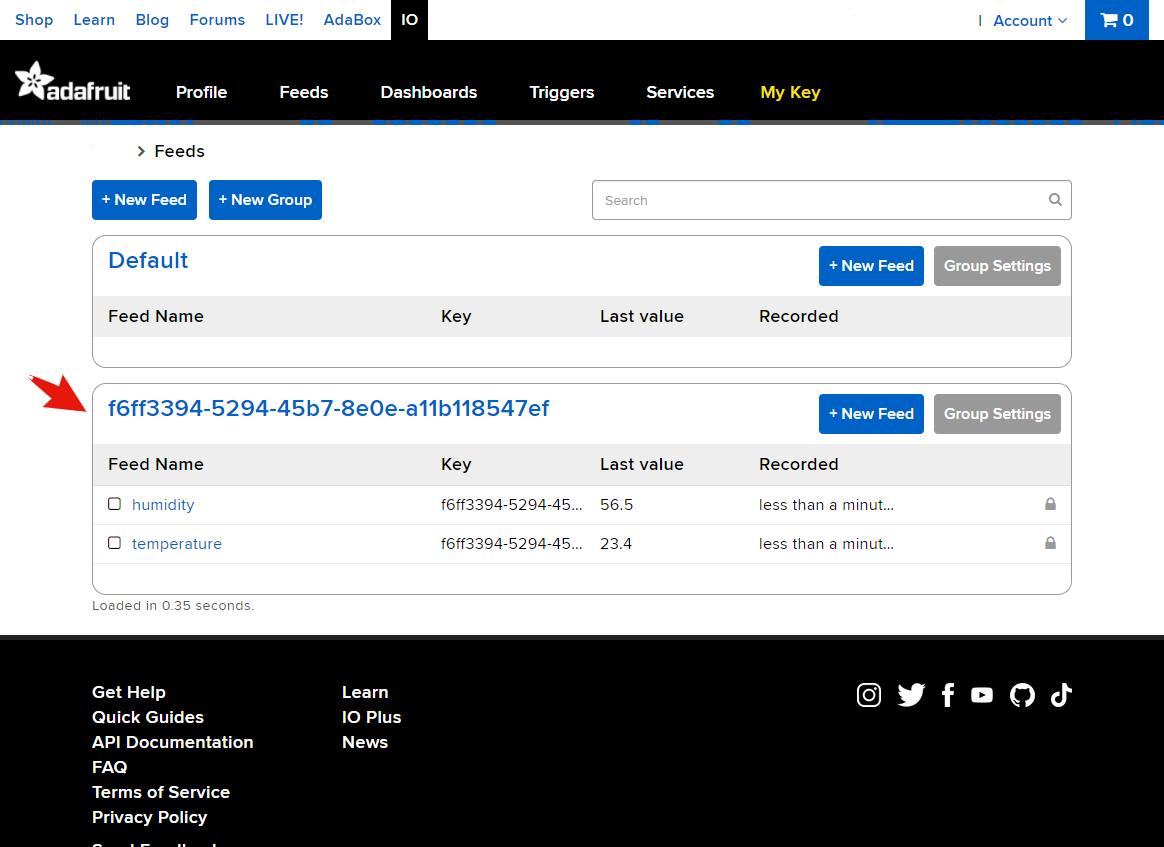Screen dimensions: 1164x847
Task: Click New Group button
Action: pyautogui.click(x=265, y=200)
